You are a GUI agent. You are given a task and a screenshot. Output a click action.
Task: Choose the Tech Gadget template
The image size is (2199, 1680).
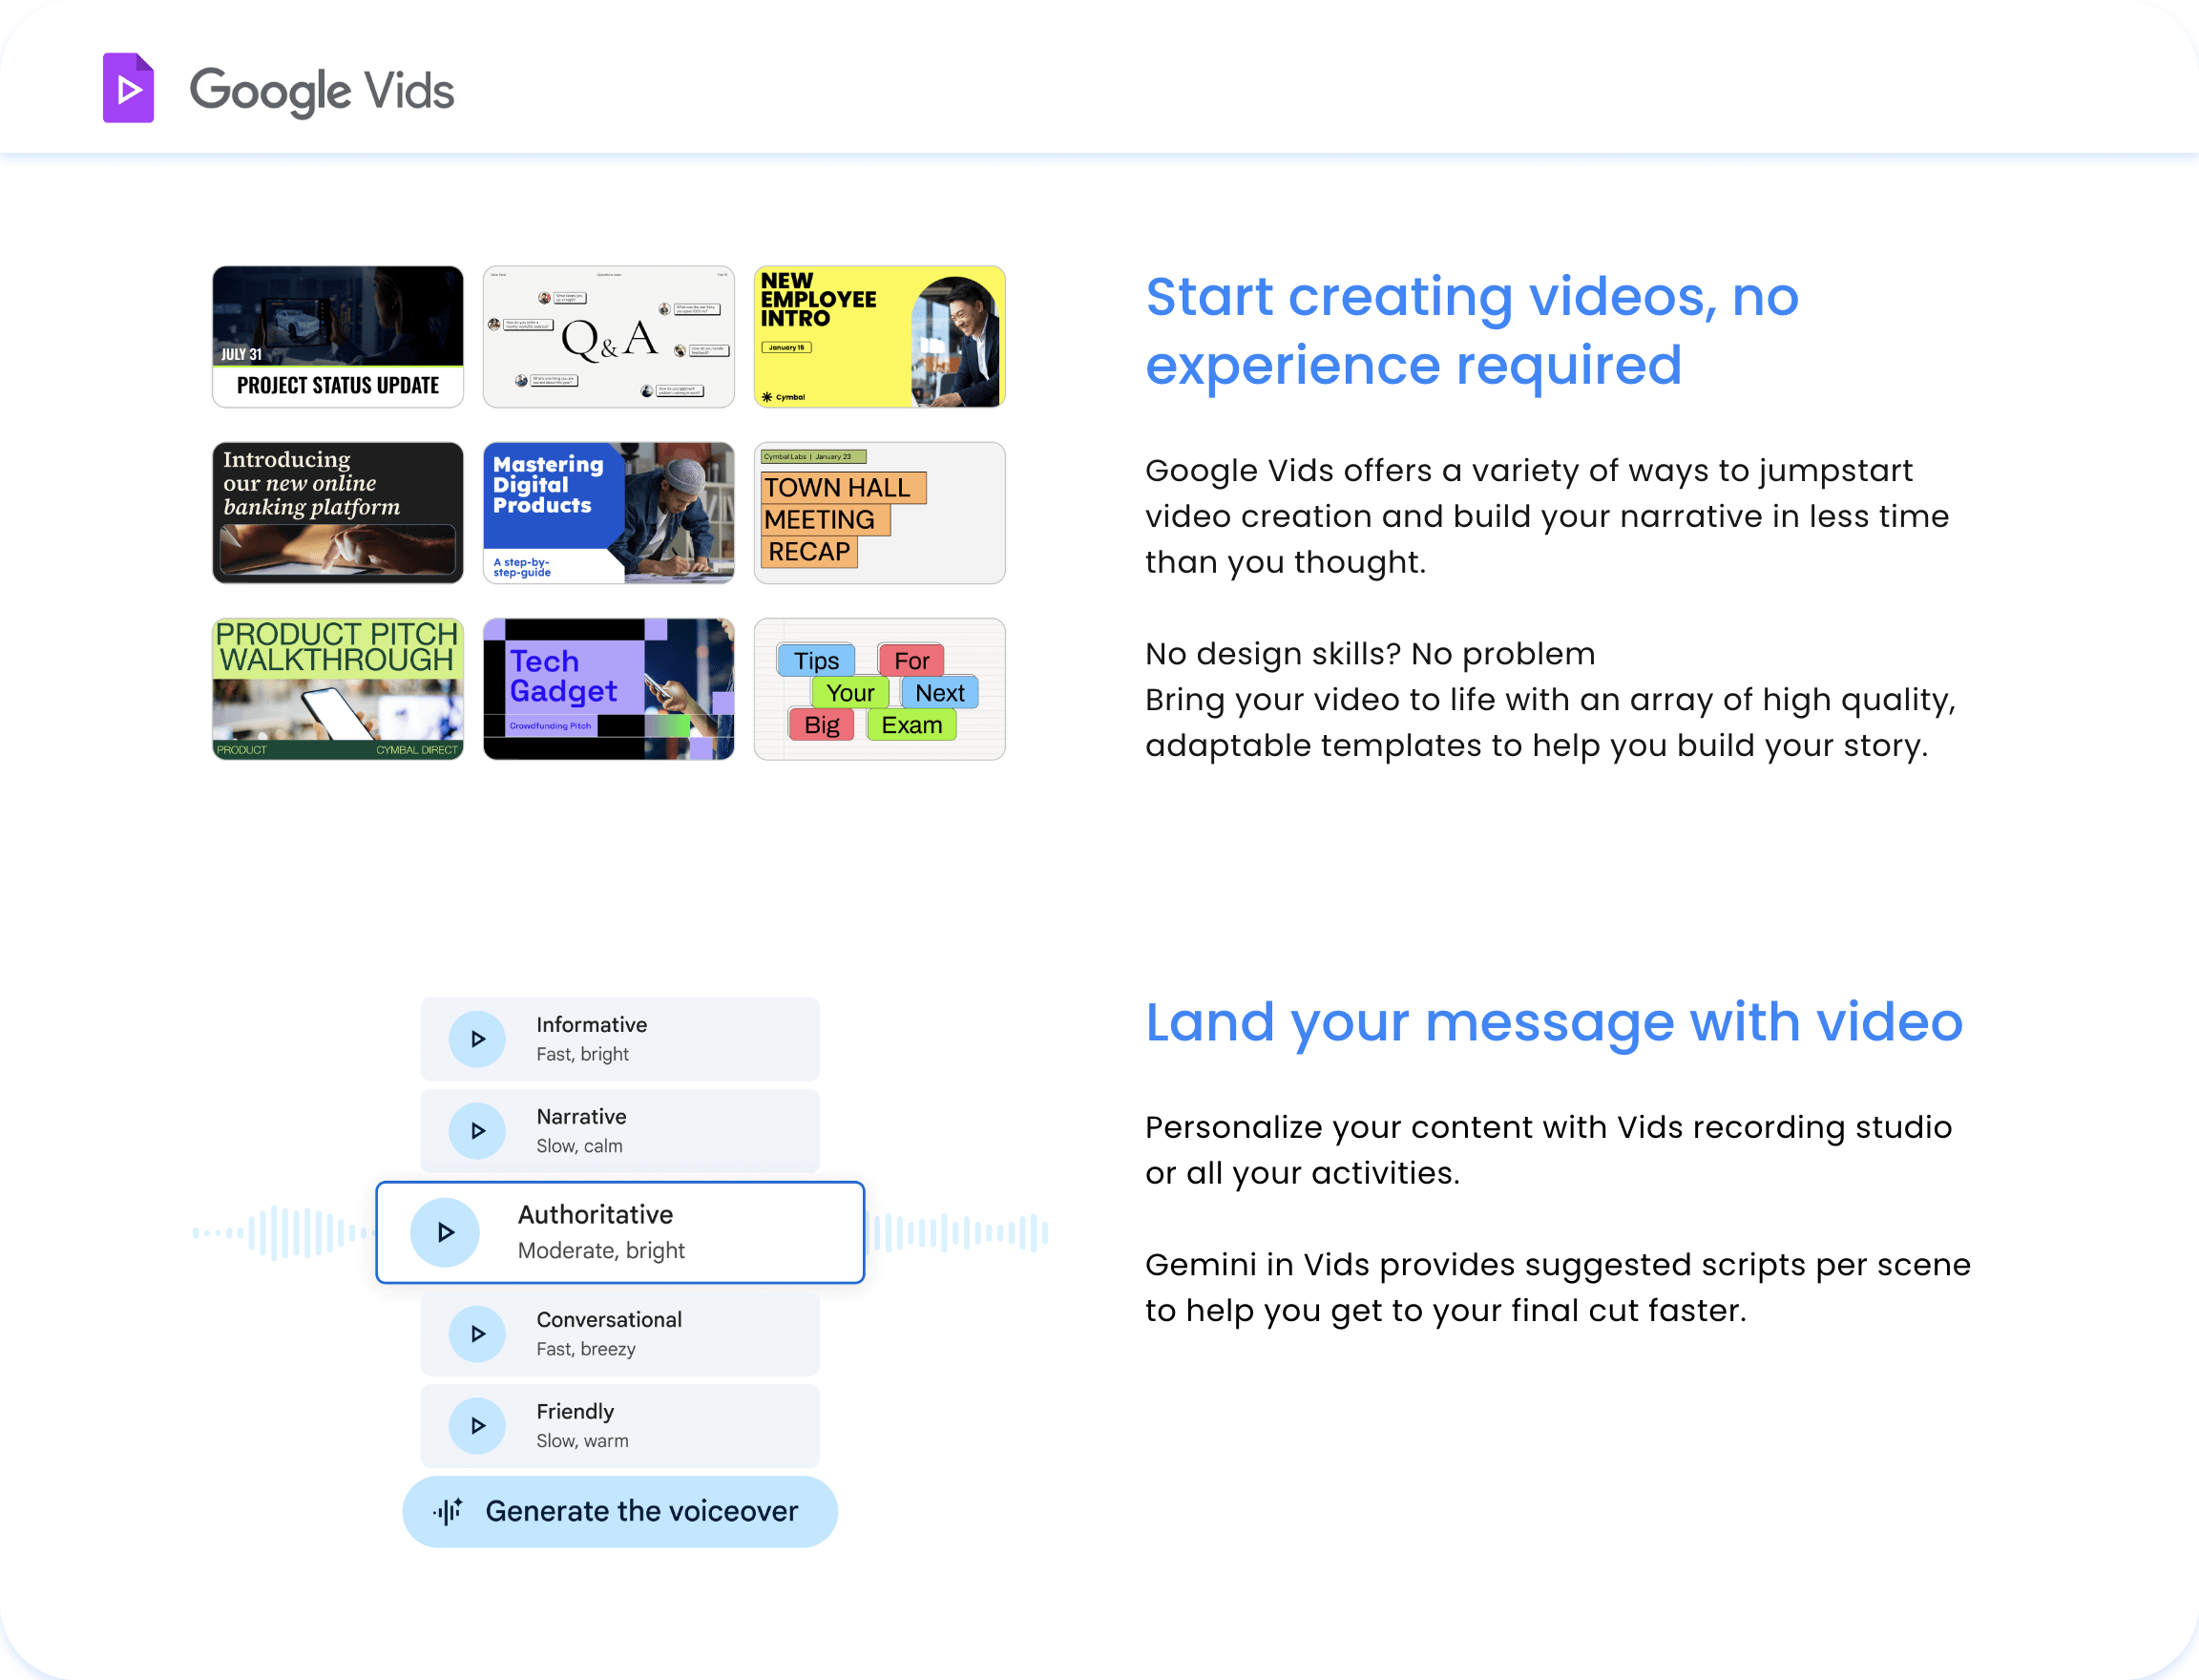[x=608, y=689]
